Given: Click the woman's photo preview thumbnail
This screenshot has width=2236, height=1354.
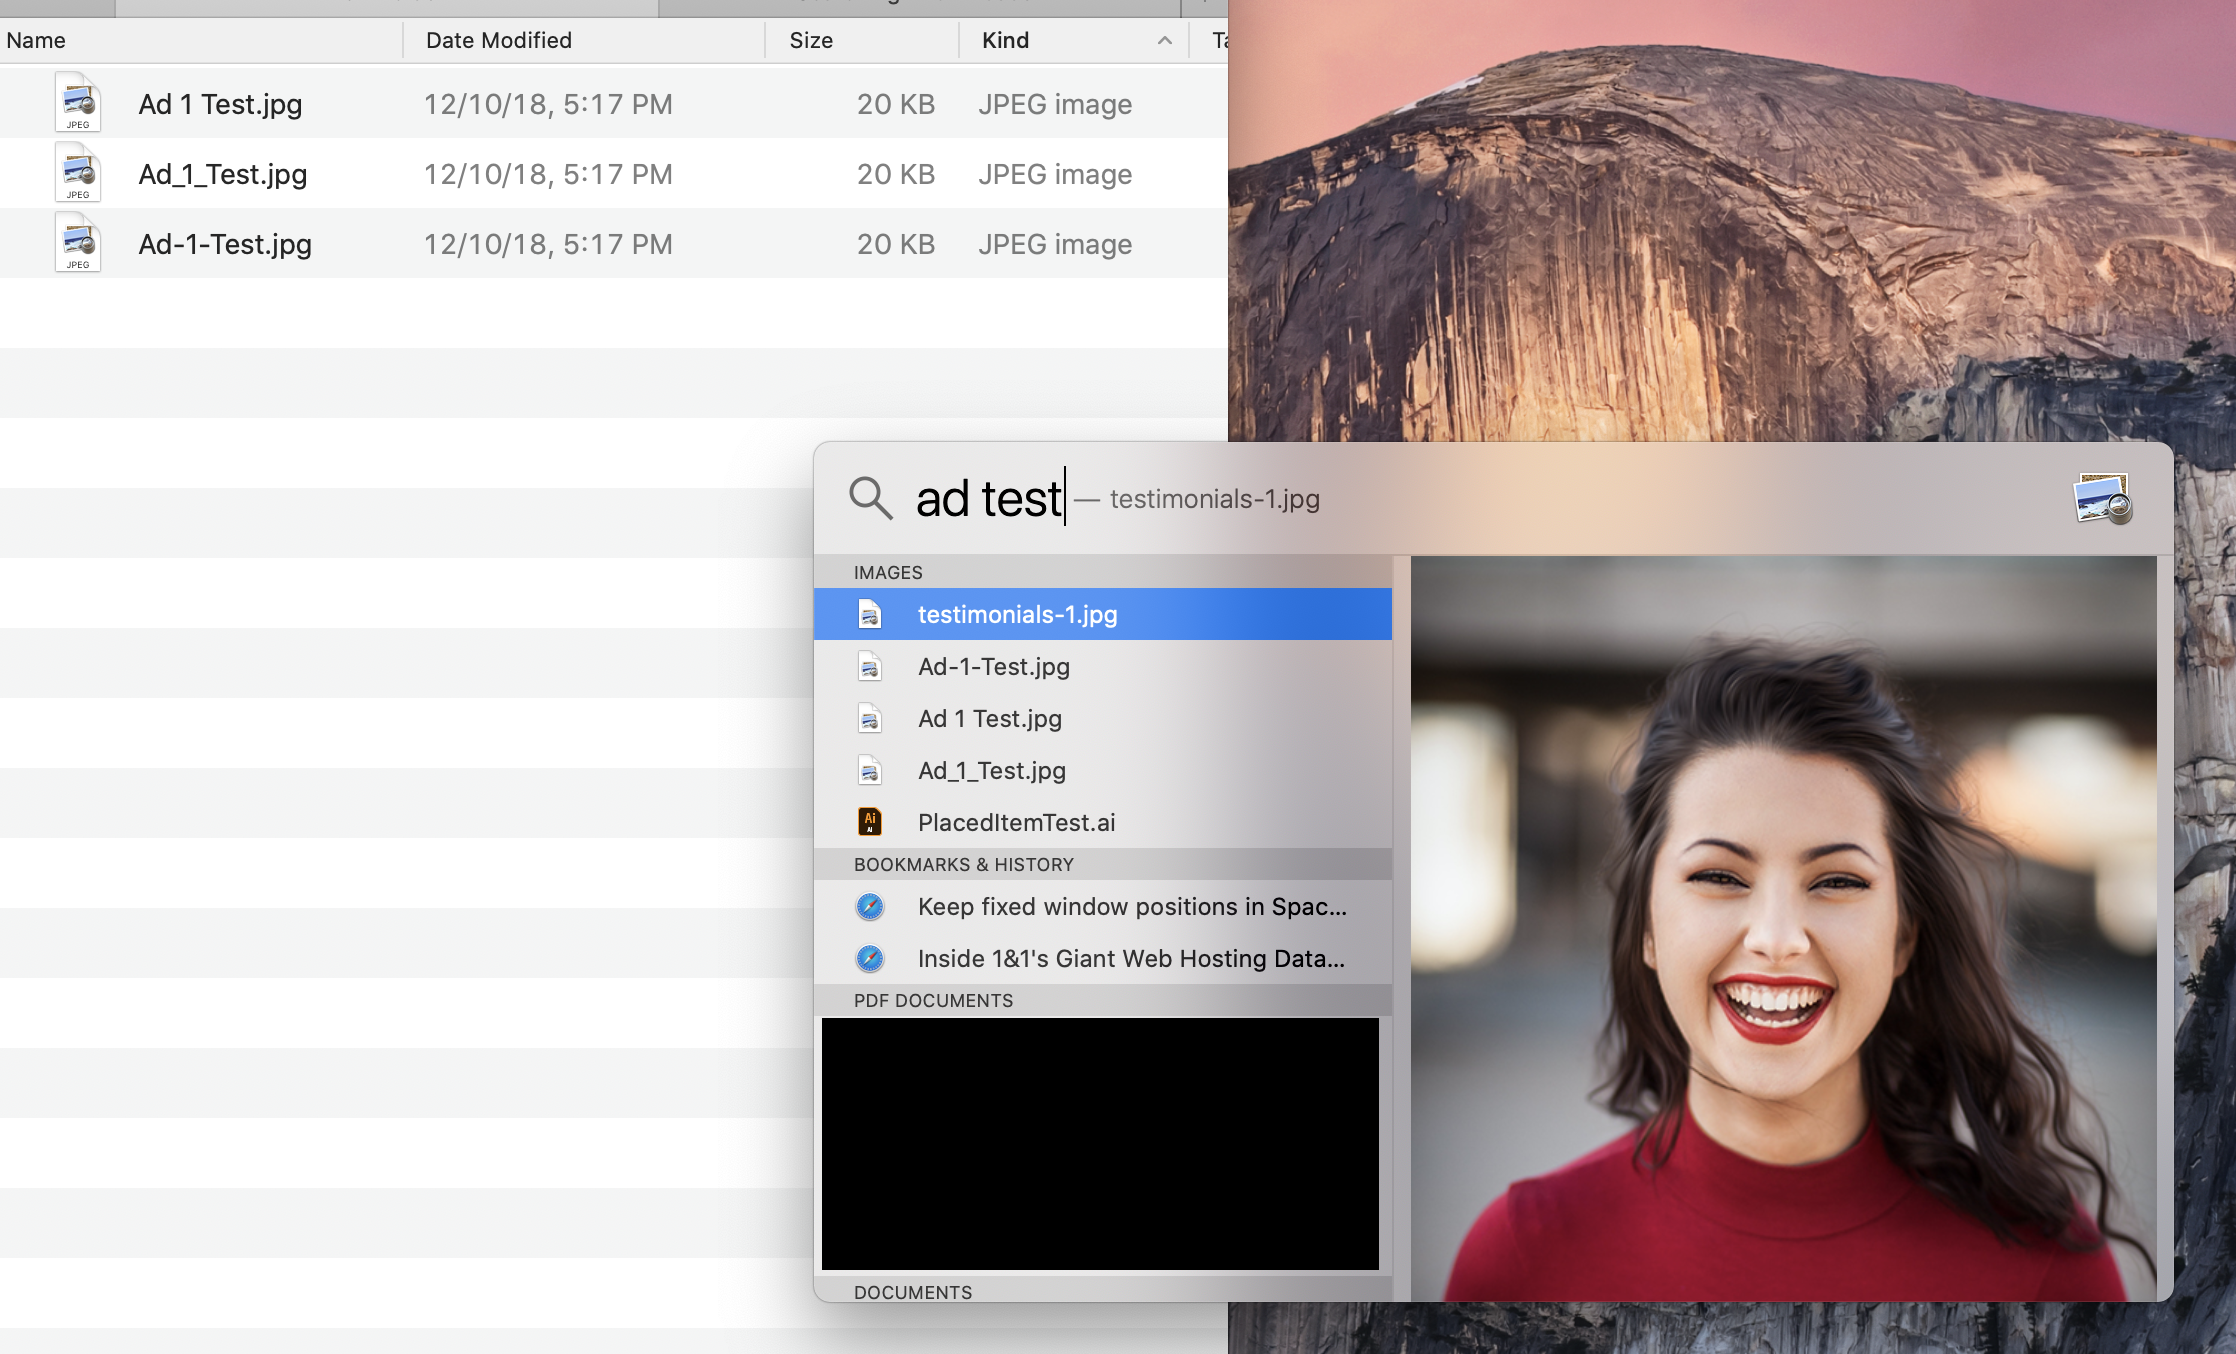Looking at the screenshot, I should [x=1783, y=928].
